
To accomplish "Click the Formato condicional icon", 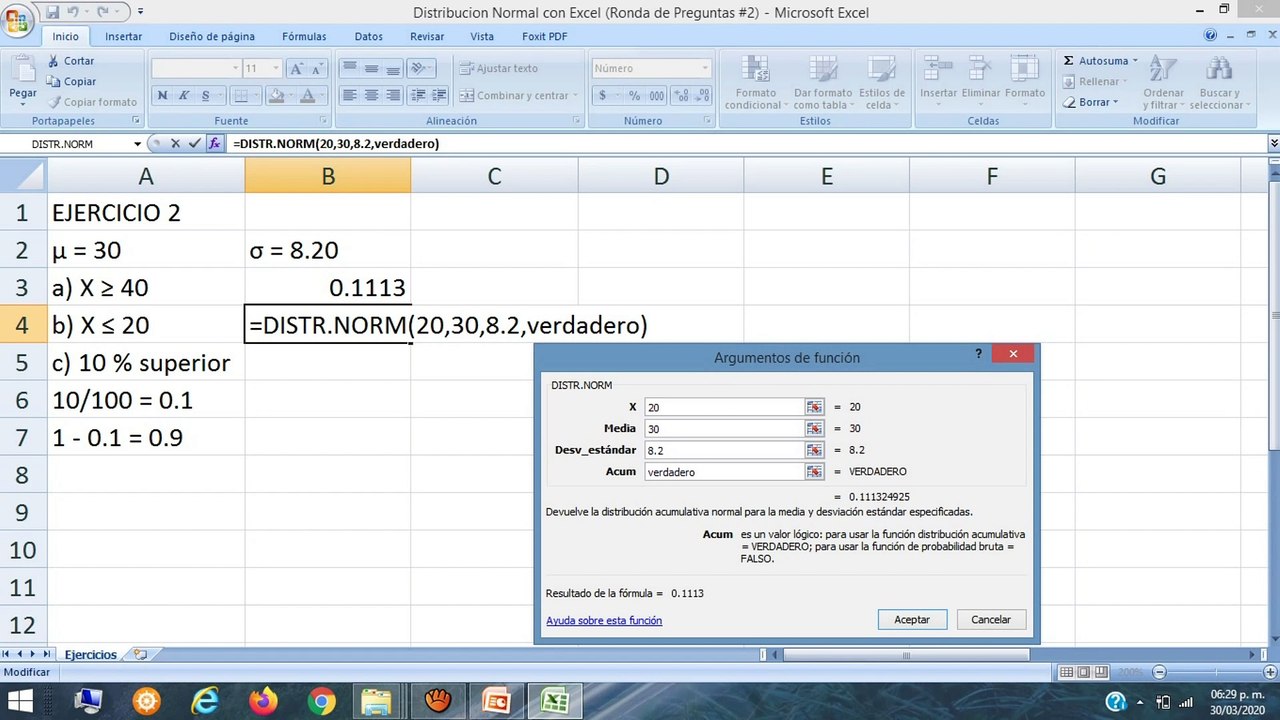I will [x=753, y=69].
